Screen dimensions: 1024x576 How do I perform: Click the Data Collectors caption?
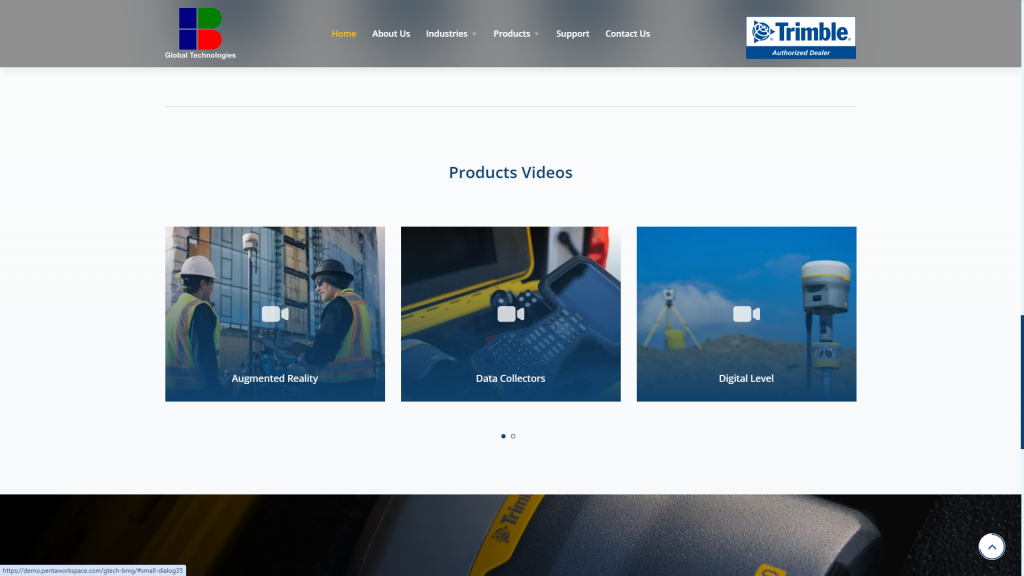pos(510,378)
